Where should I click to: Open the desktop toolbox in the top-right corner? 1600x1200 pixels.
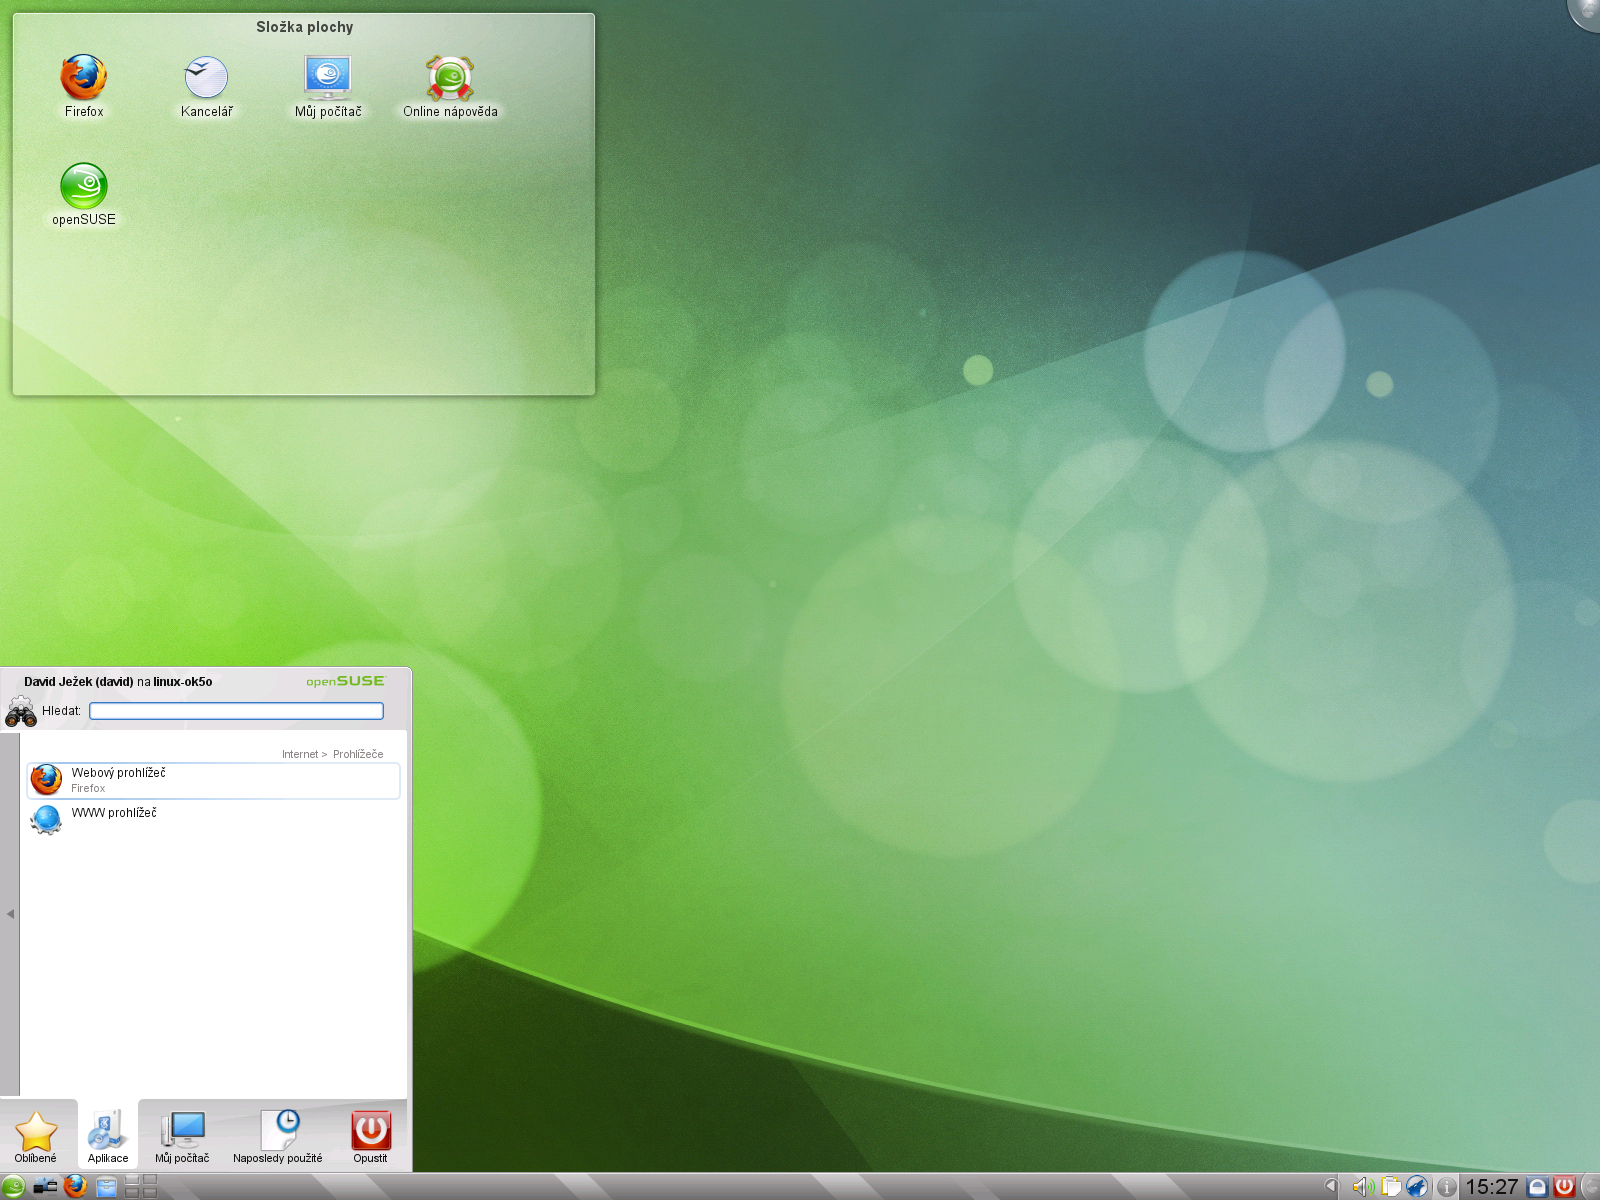click(x=1586, y=12)
